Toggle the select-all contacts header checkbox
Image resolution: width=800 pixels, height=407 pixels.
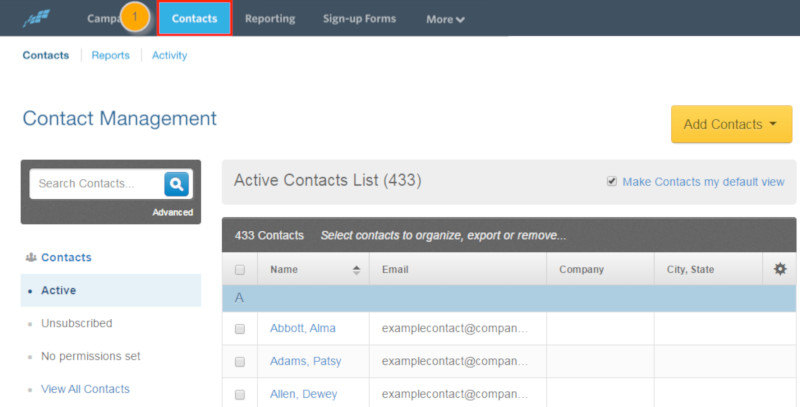pos(240,270)
